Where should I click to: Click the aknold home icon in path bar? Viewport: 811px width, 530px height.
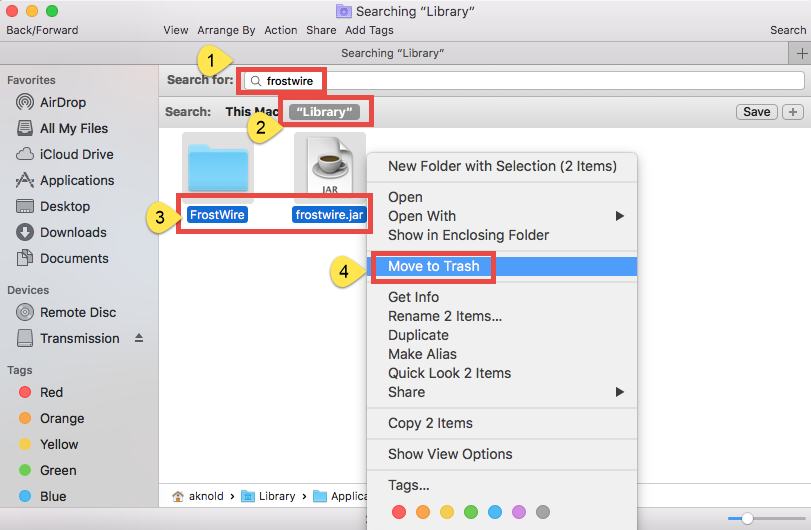pos(178,496)
